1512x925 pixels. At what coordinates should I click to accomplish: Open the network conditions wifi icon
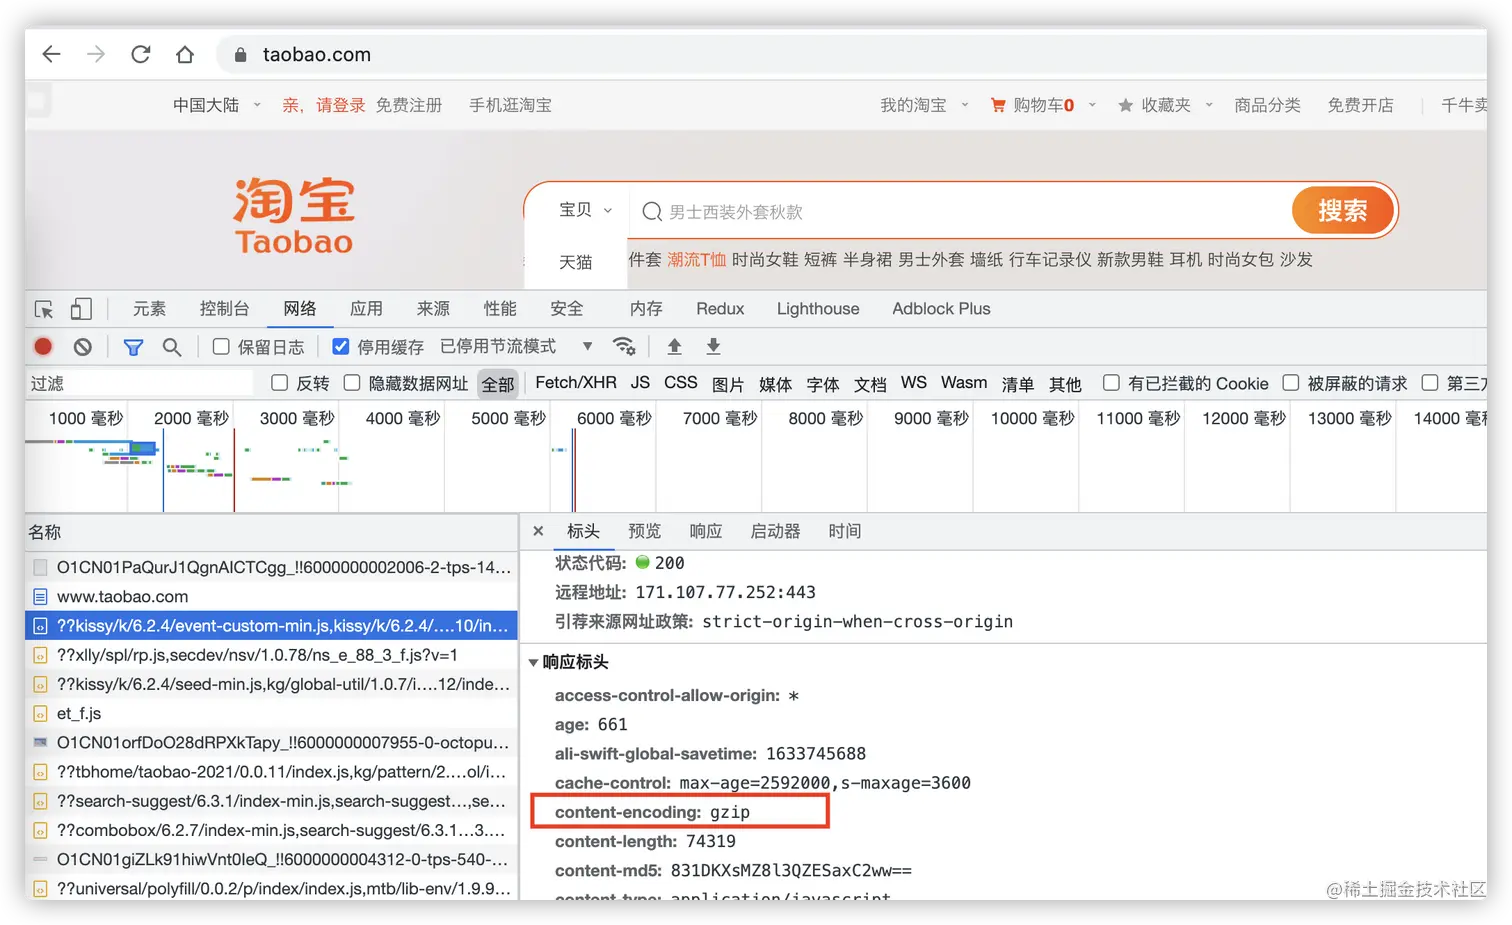(624, 346)
